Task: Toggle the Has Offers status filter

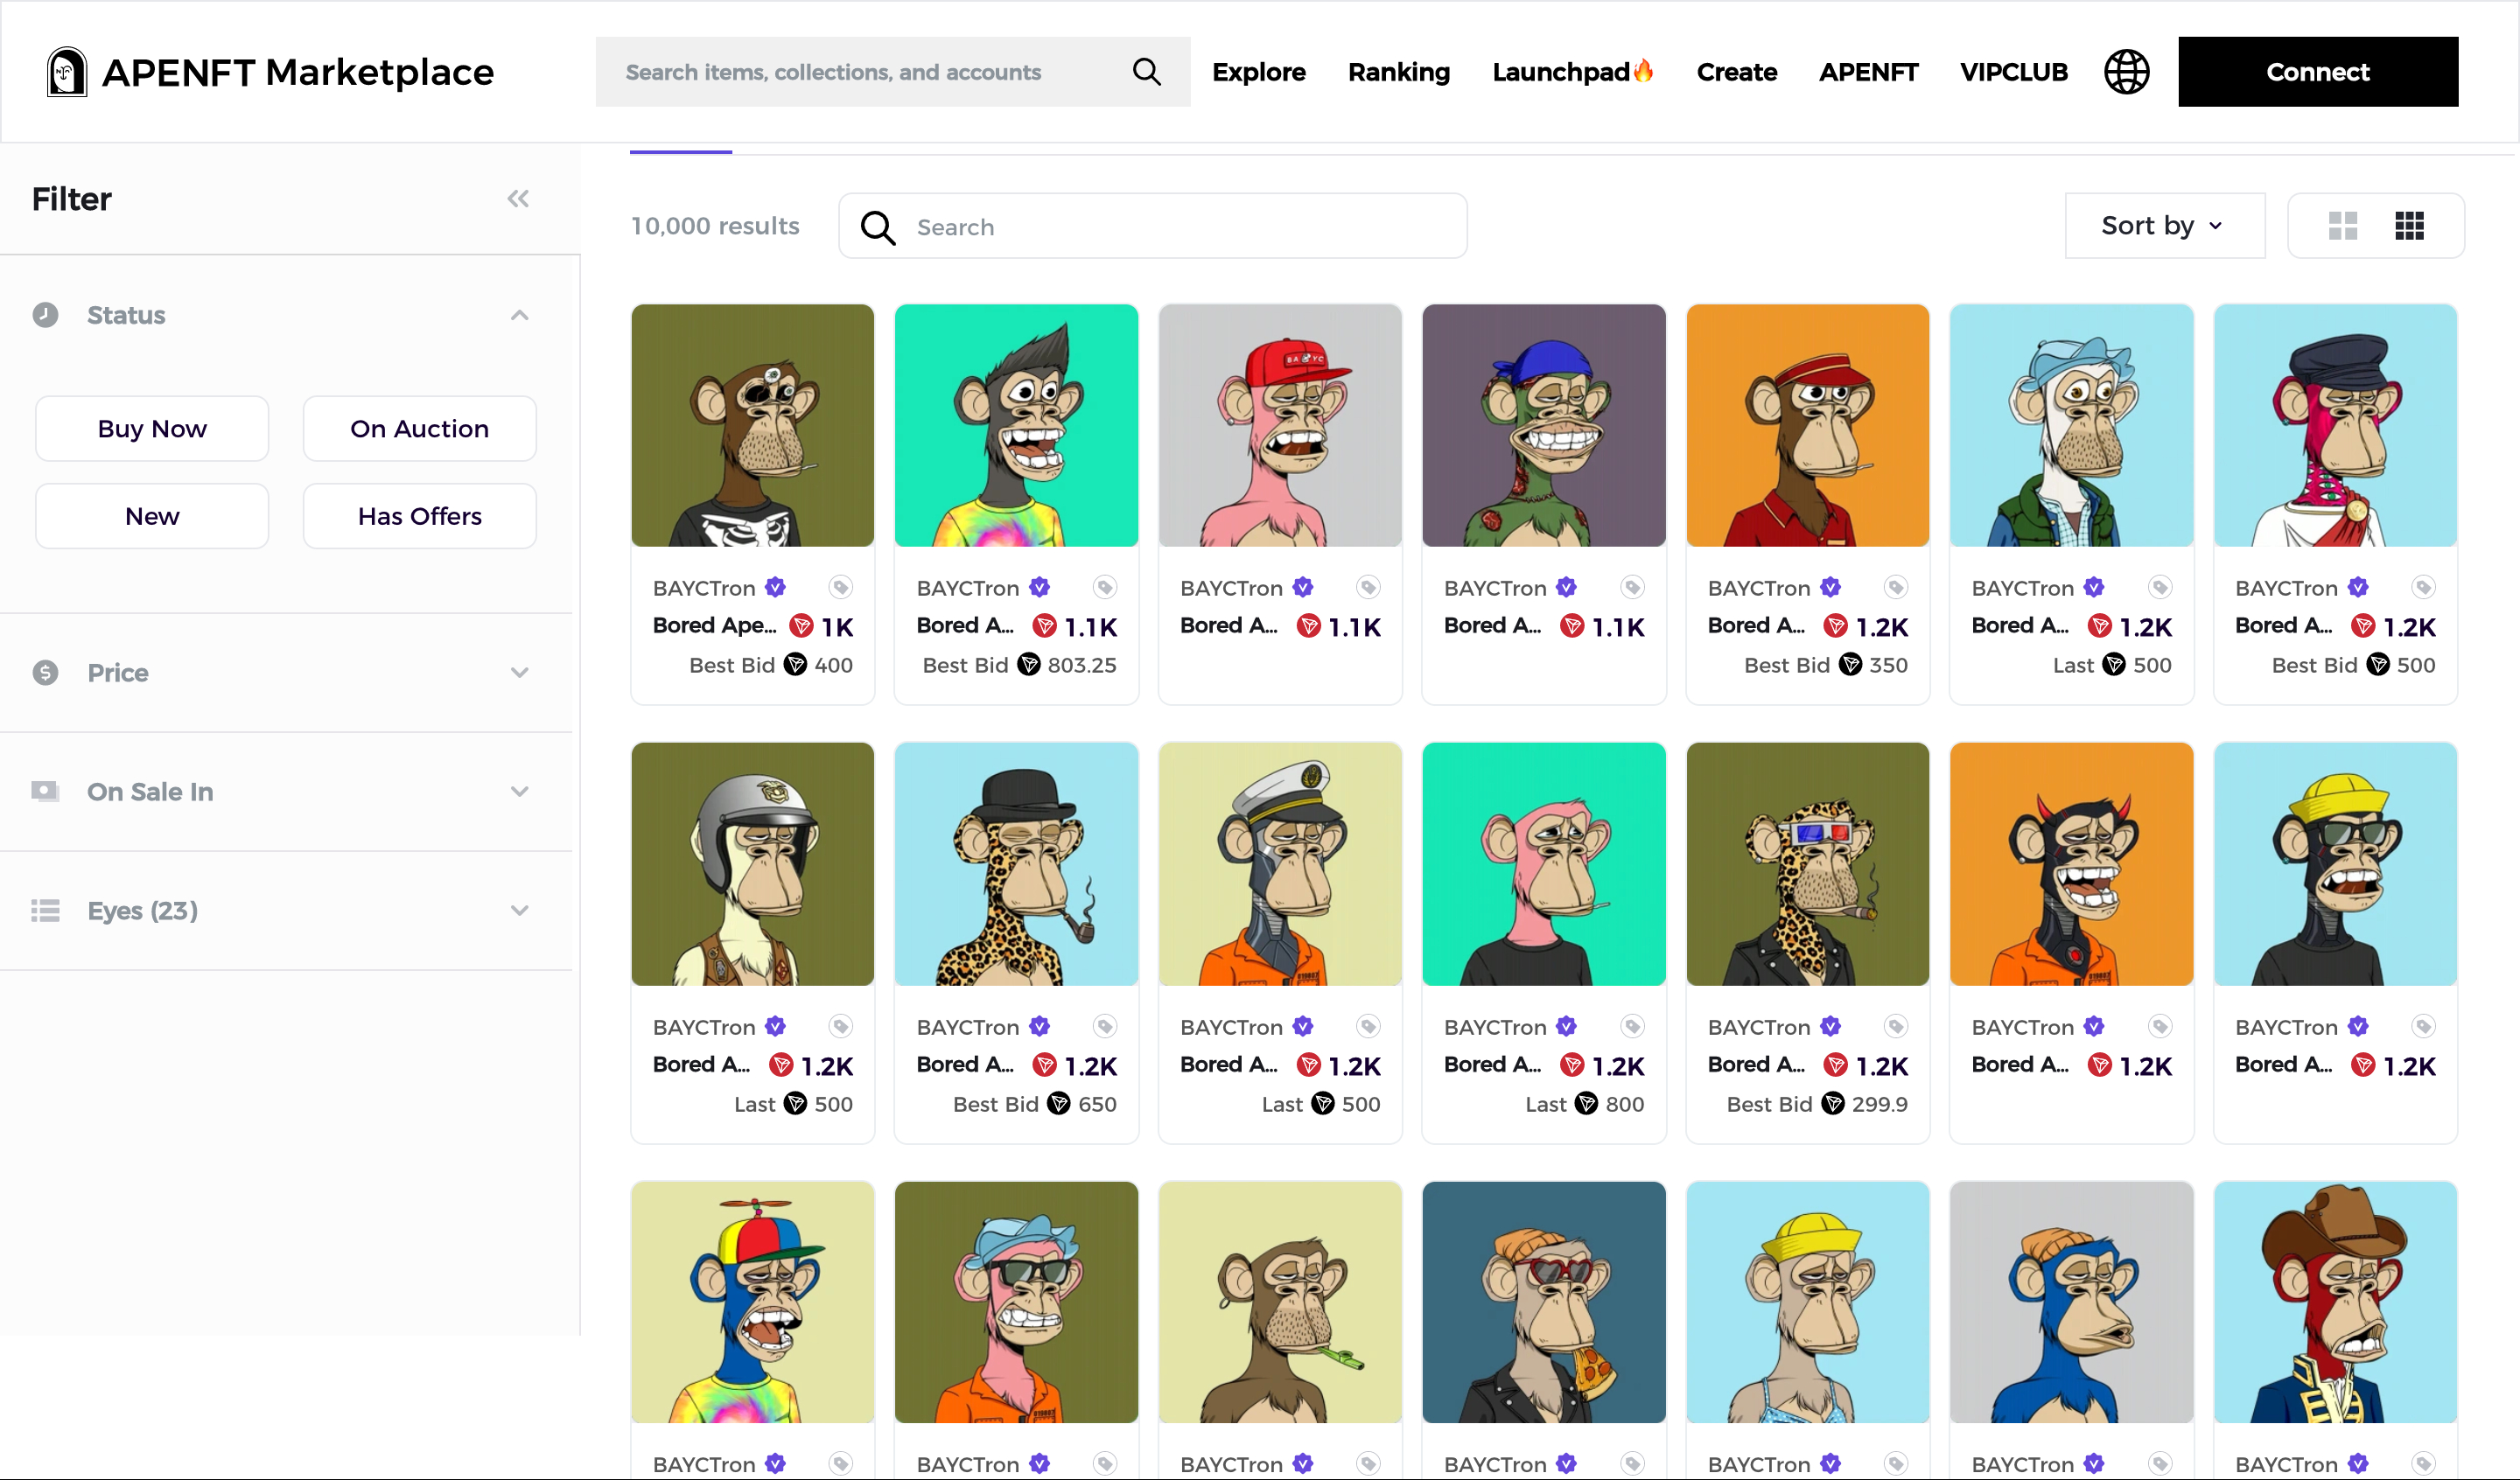Action: pyautogui.click(x=420, y=516)
